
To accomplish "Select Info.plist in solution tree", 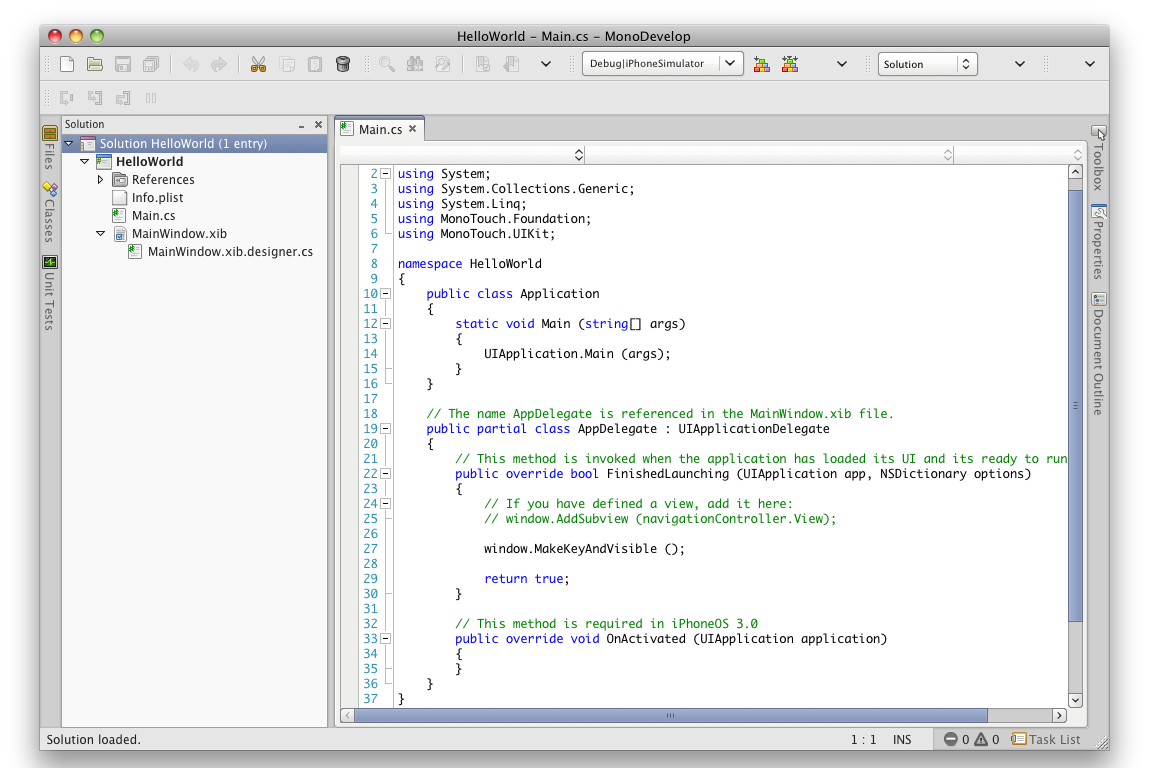I will [158, 198].
